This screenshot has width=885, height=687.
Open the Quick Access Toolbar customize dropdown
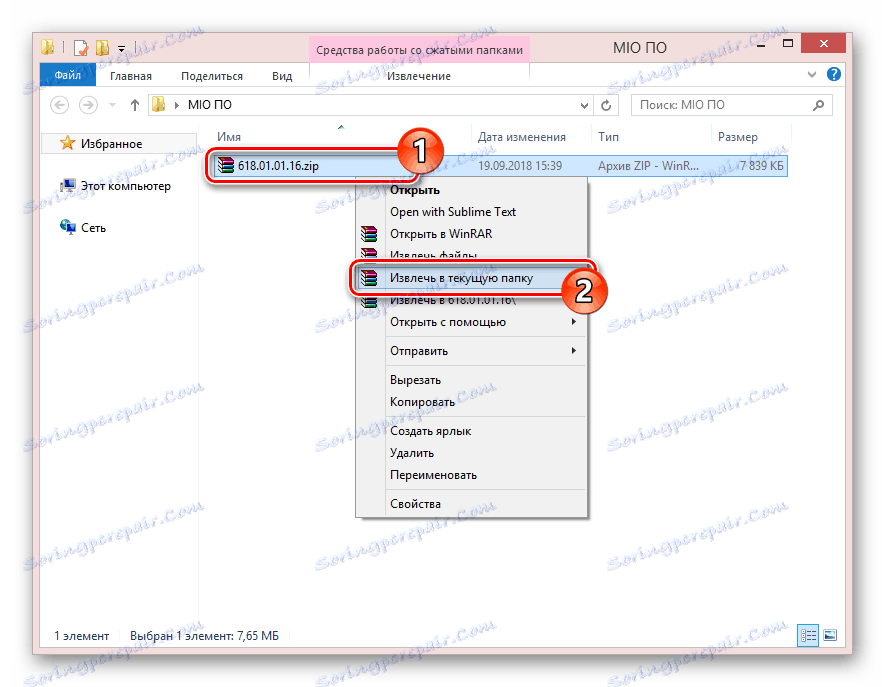point(121,49)
